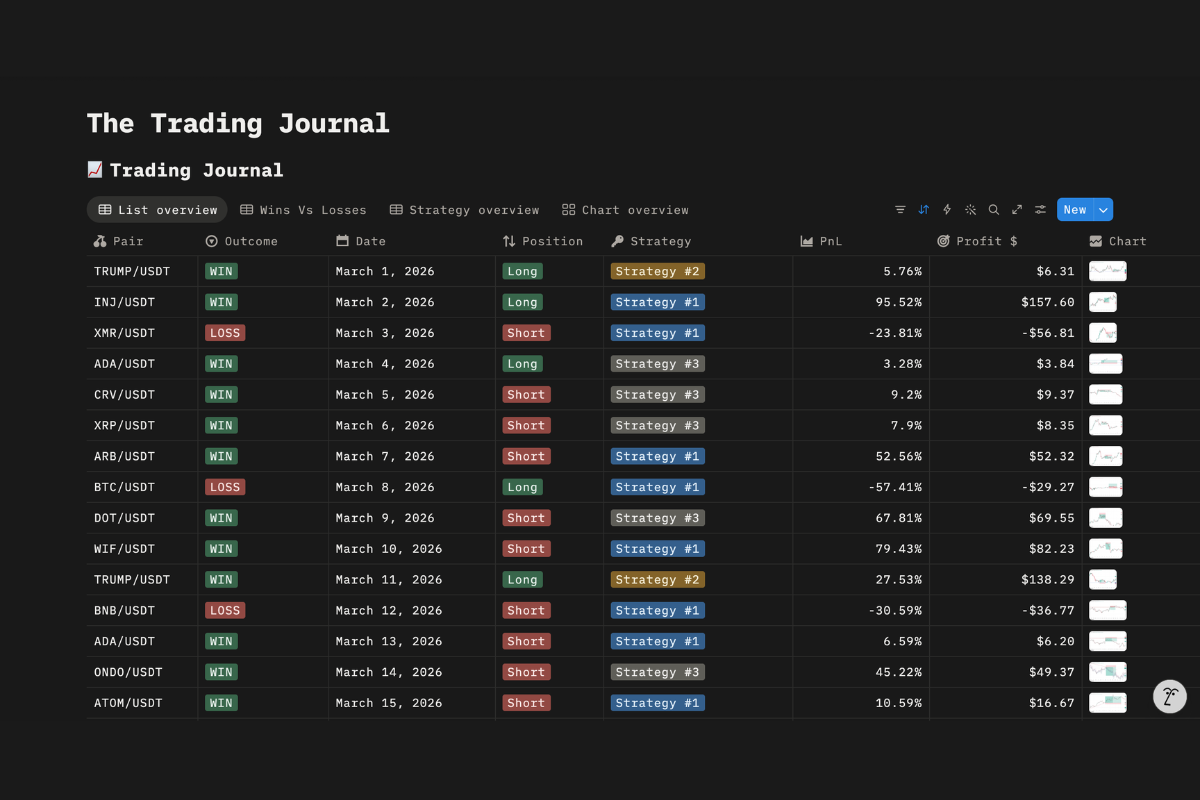Viewport: 1200px width, 800px height.
Task: Open chart thumbnail for ATOM/USDT row
Action: [1107, 703]
